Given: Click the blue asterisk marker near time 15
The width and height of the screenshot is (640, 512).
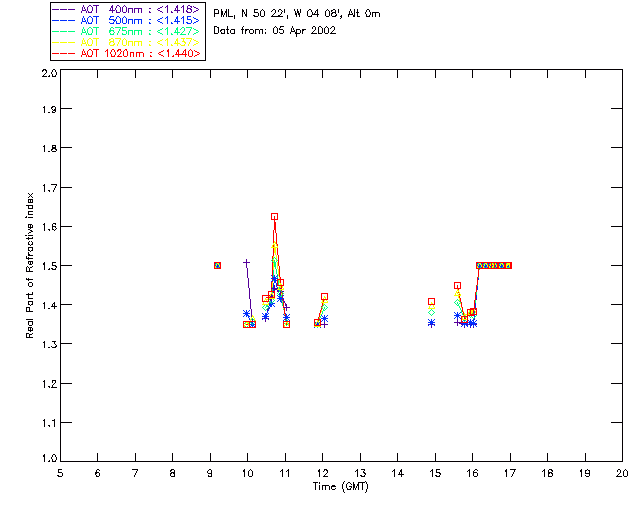Looking at the screenshot, I should (x=431, y=323).
